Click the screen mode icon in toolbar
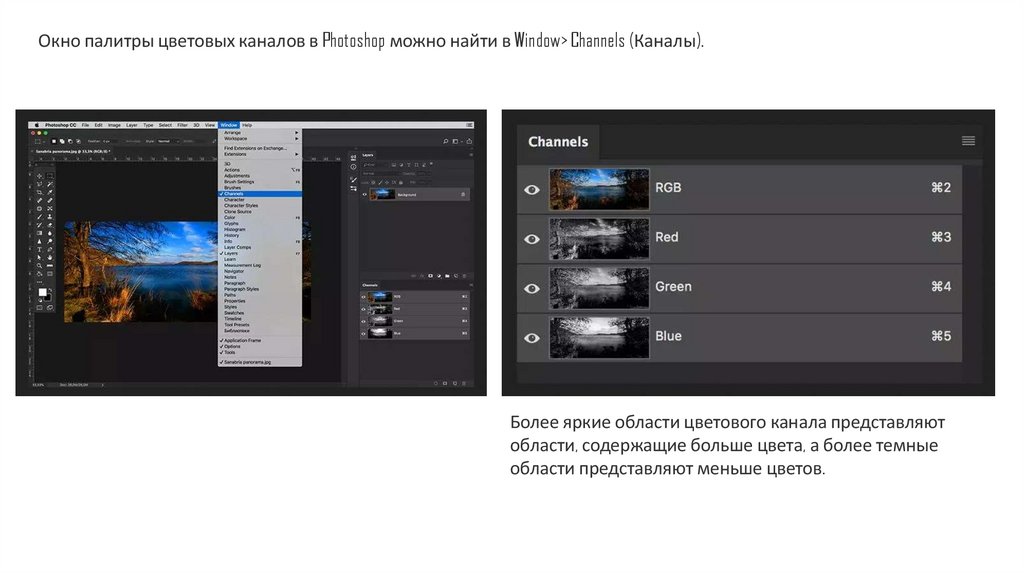Image resolution: width=1024 pixels, height=574 pixels. 50,308
